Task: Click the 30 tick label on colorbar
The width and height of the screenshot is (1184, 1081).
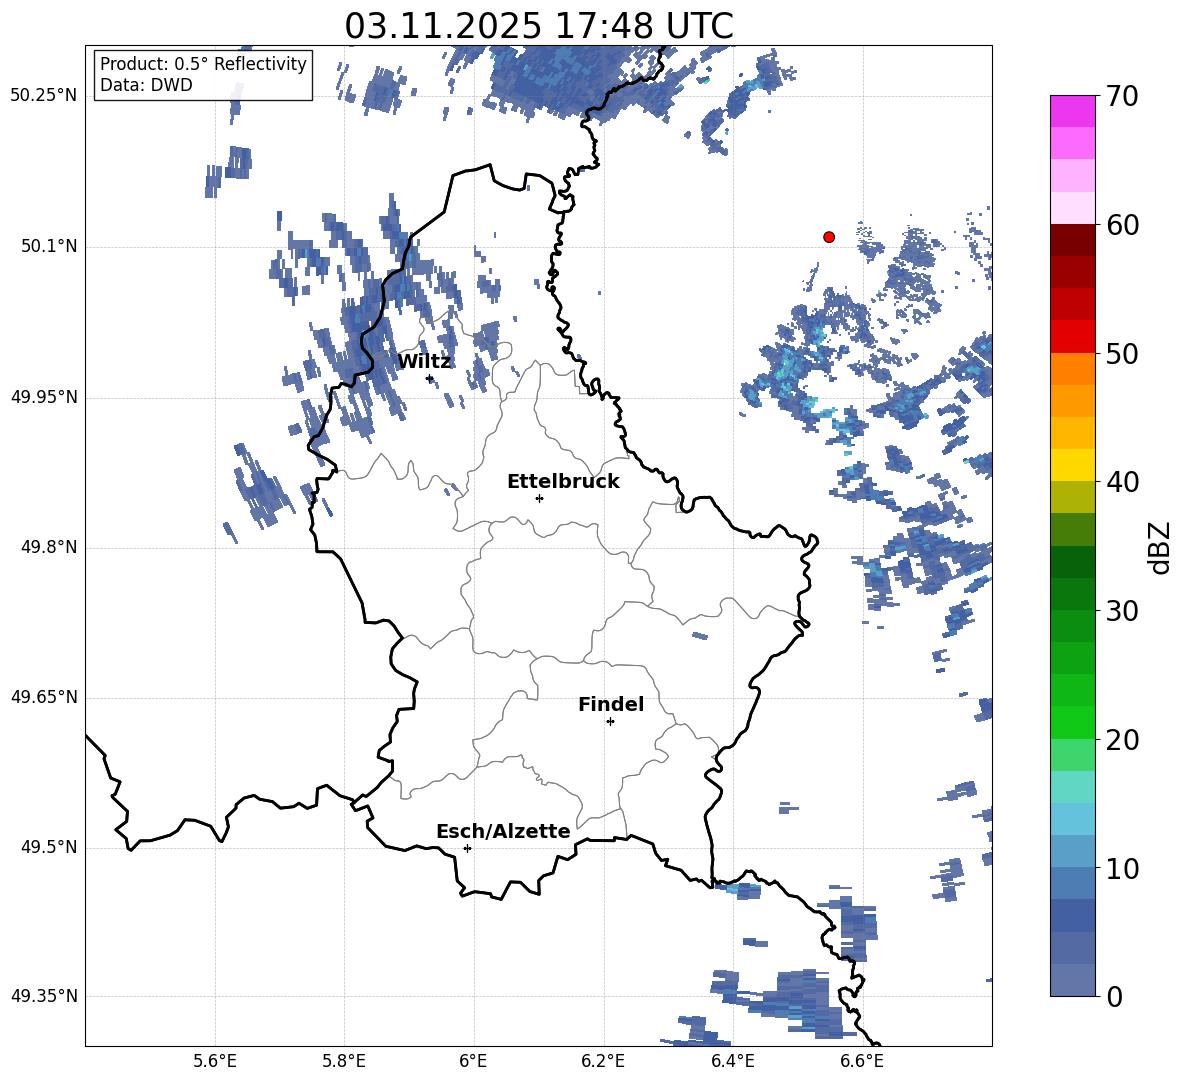Action: coord(1123,611)
